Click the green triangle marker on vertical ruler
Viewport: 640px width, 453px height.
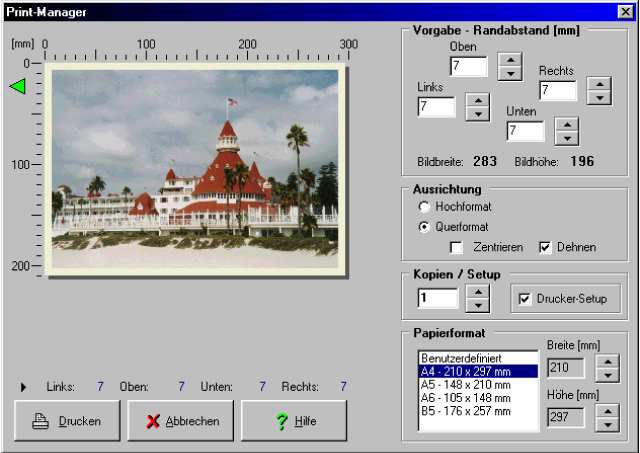pyautogui.click(x=17, y=88)
